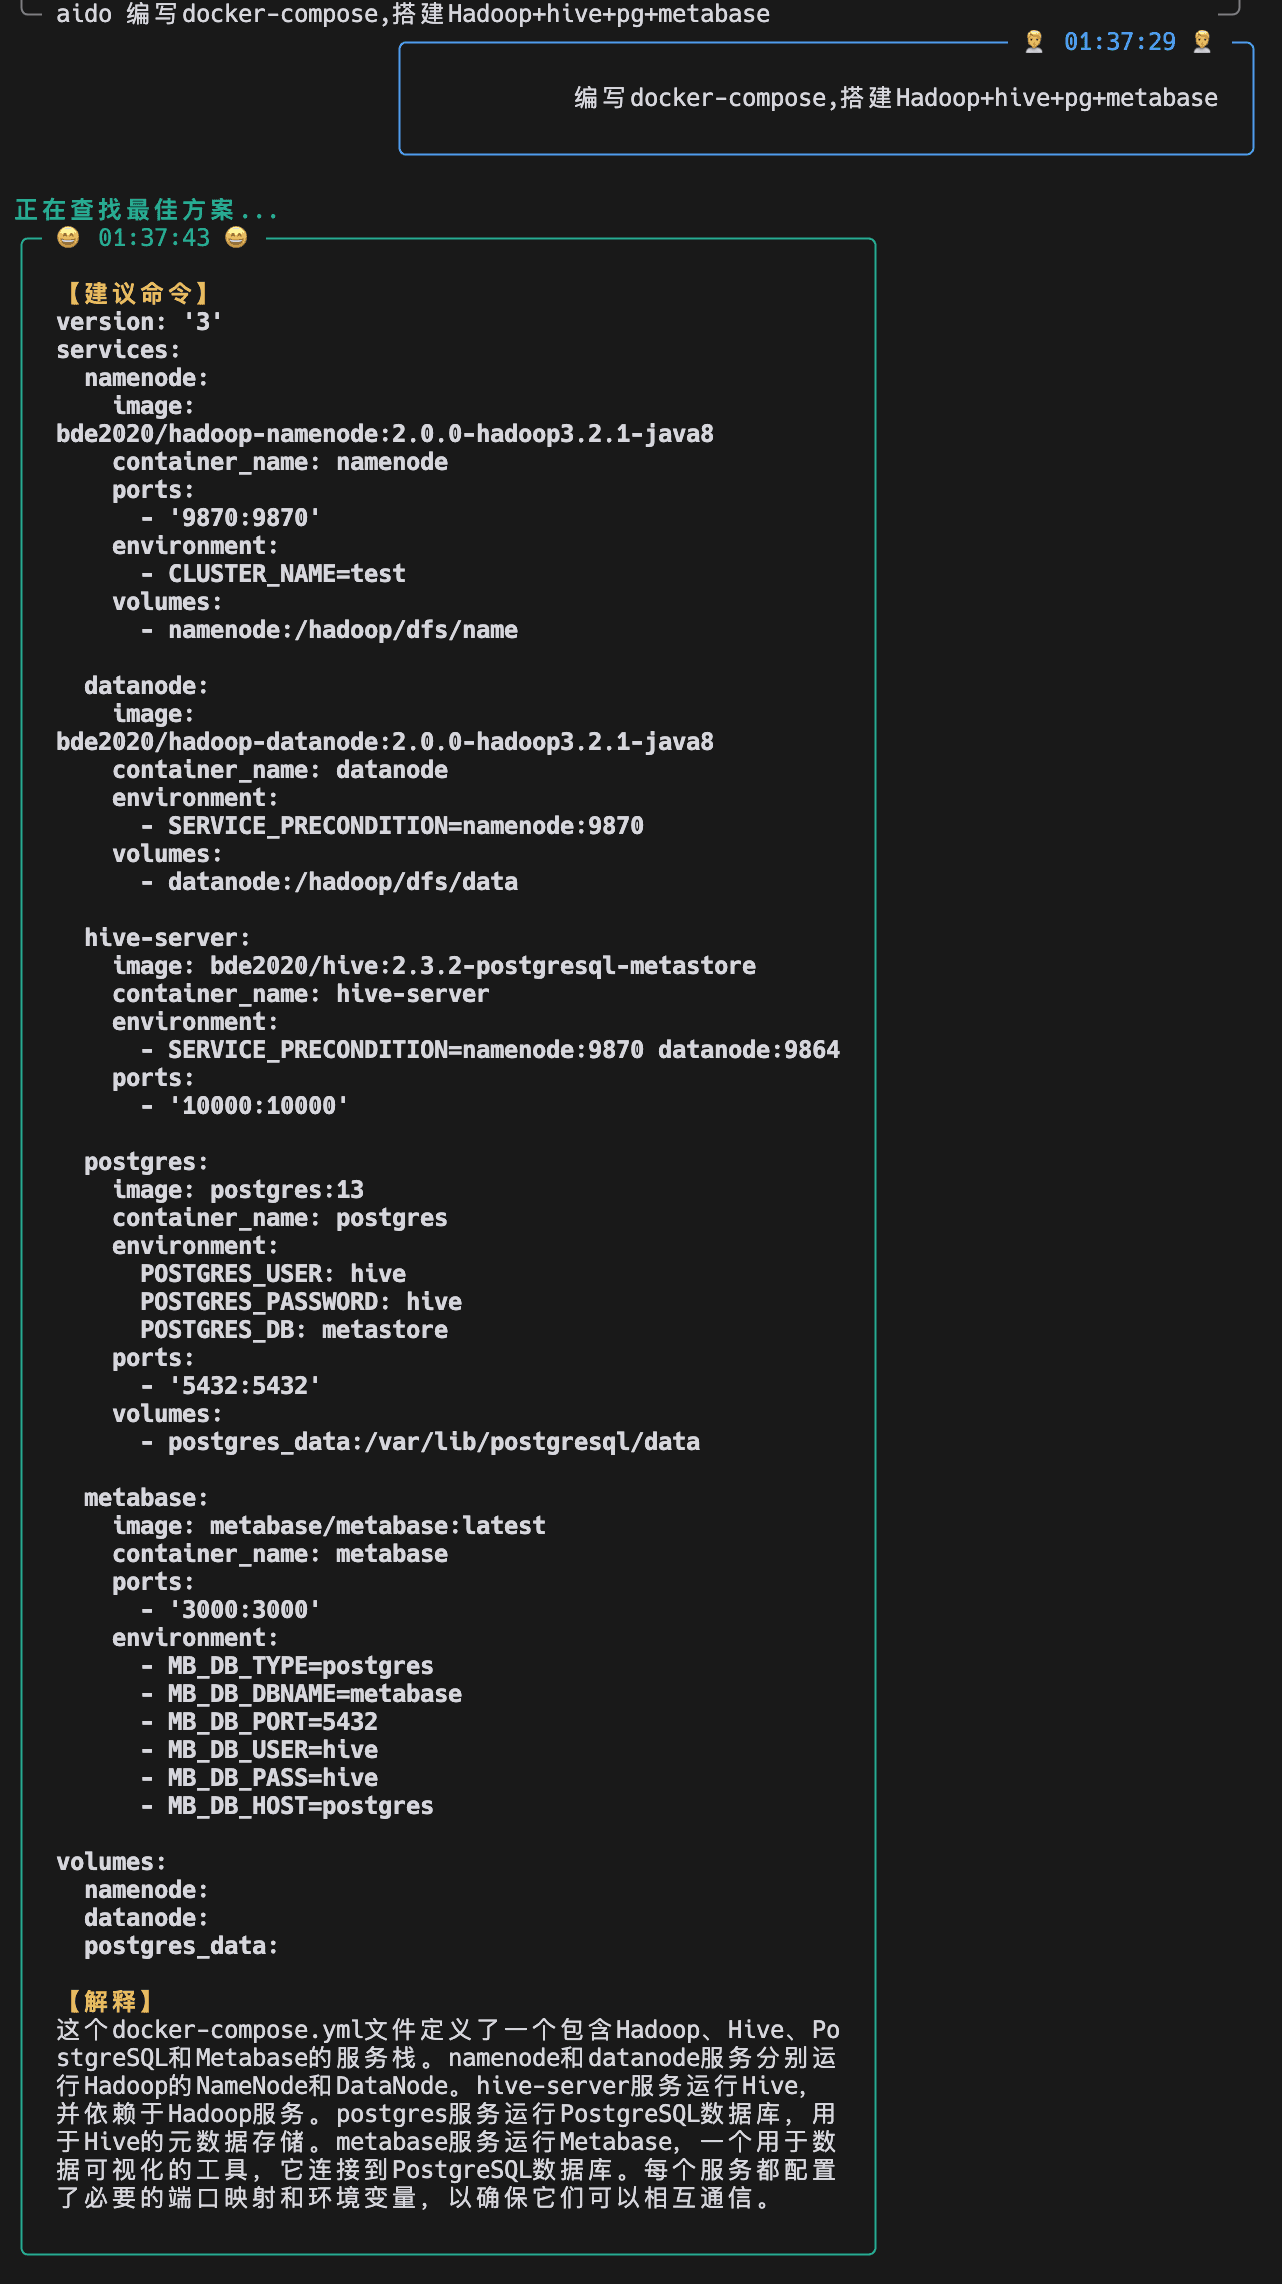Screen dimensions: 1282x2284
Task: Click the 01:37:43 response timestamp
Action: [154, 238]
